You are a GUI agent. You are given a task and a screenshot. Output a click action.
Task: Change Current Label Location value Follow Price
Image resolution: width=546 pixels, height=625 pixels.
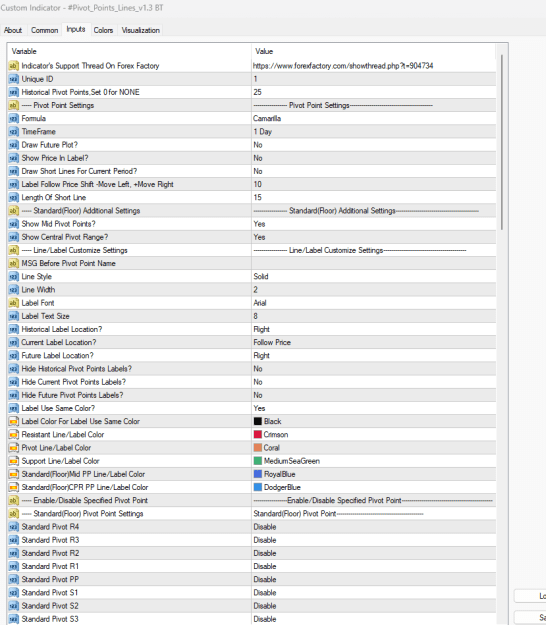coord(374,342)
